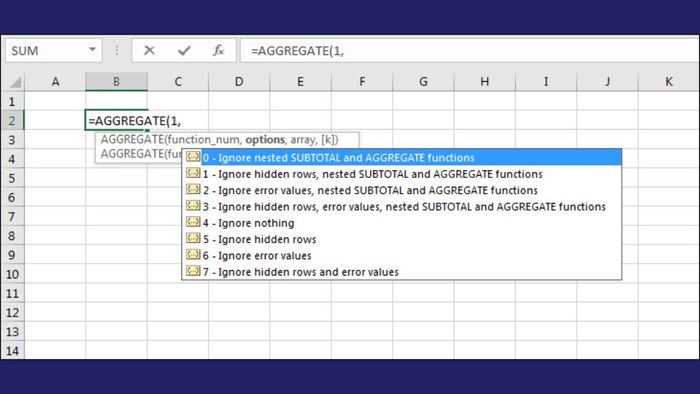Screen dimensions: 700x394
Task: Select option 6 - Ignore error values
Action: (x=402, y=256)
